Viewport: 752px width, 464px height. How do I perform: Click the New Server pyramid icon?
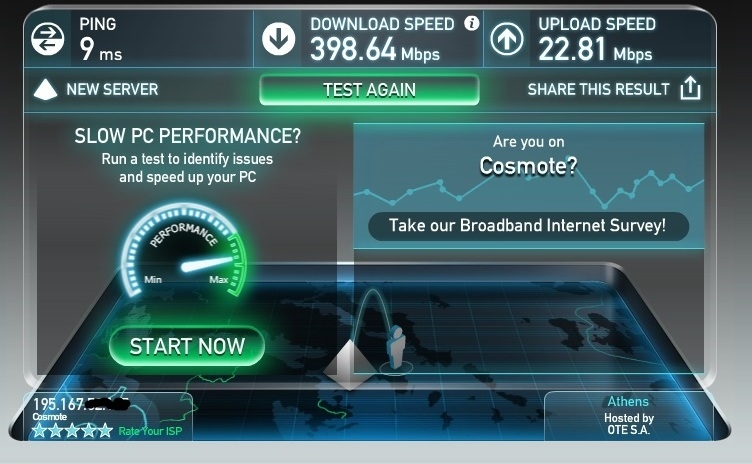point(46,89)
